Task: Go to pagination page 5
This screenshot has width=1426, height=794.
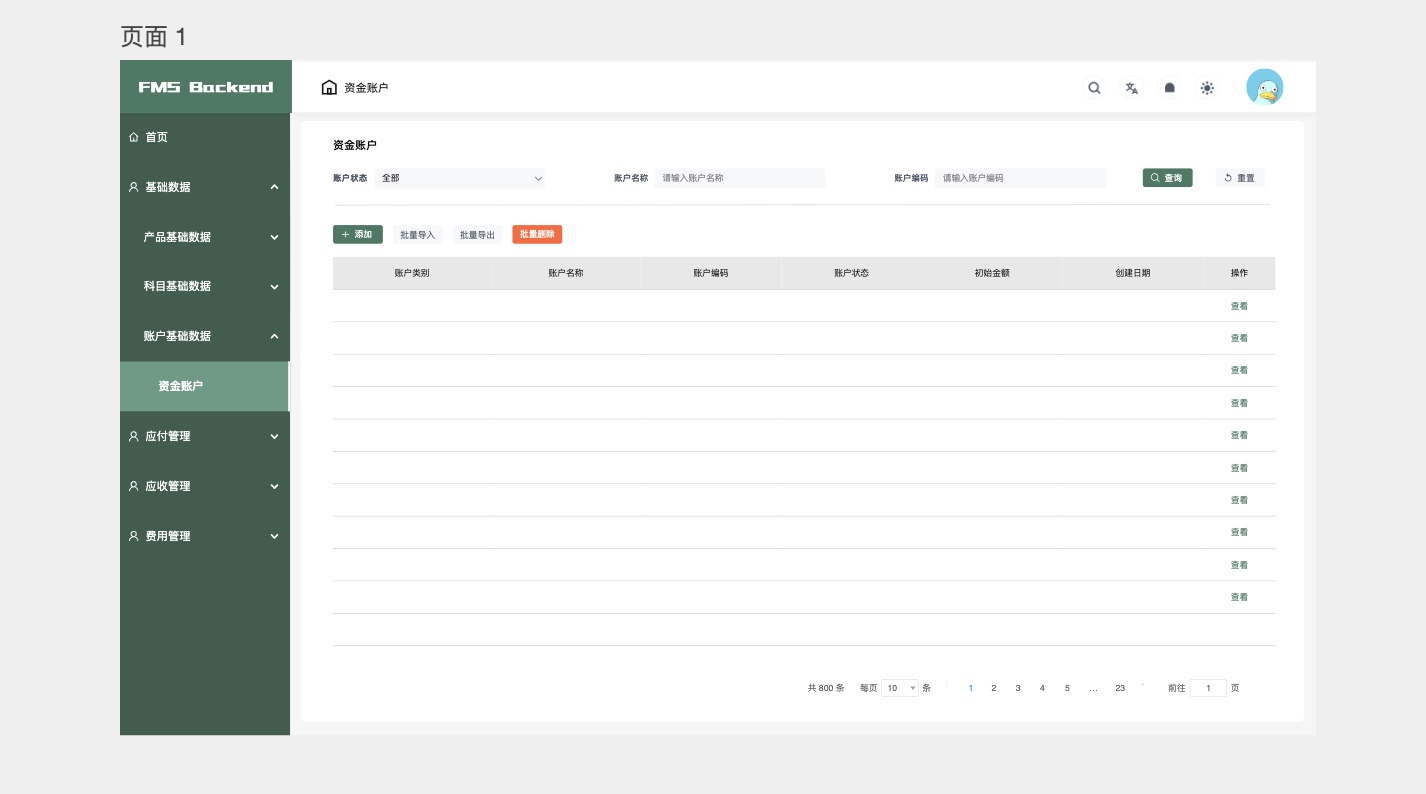Action: click(1067, 688)
